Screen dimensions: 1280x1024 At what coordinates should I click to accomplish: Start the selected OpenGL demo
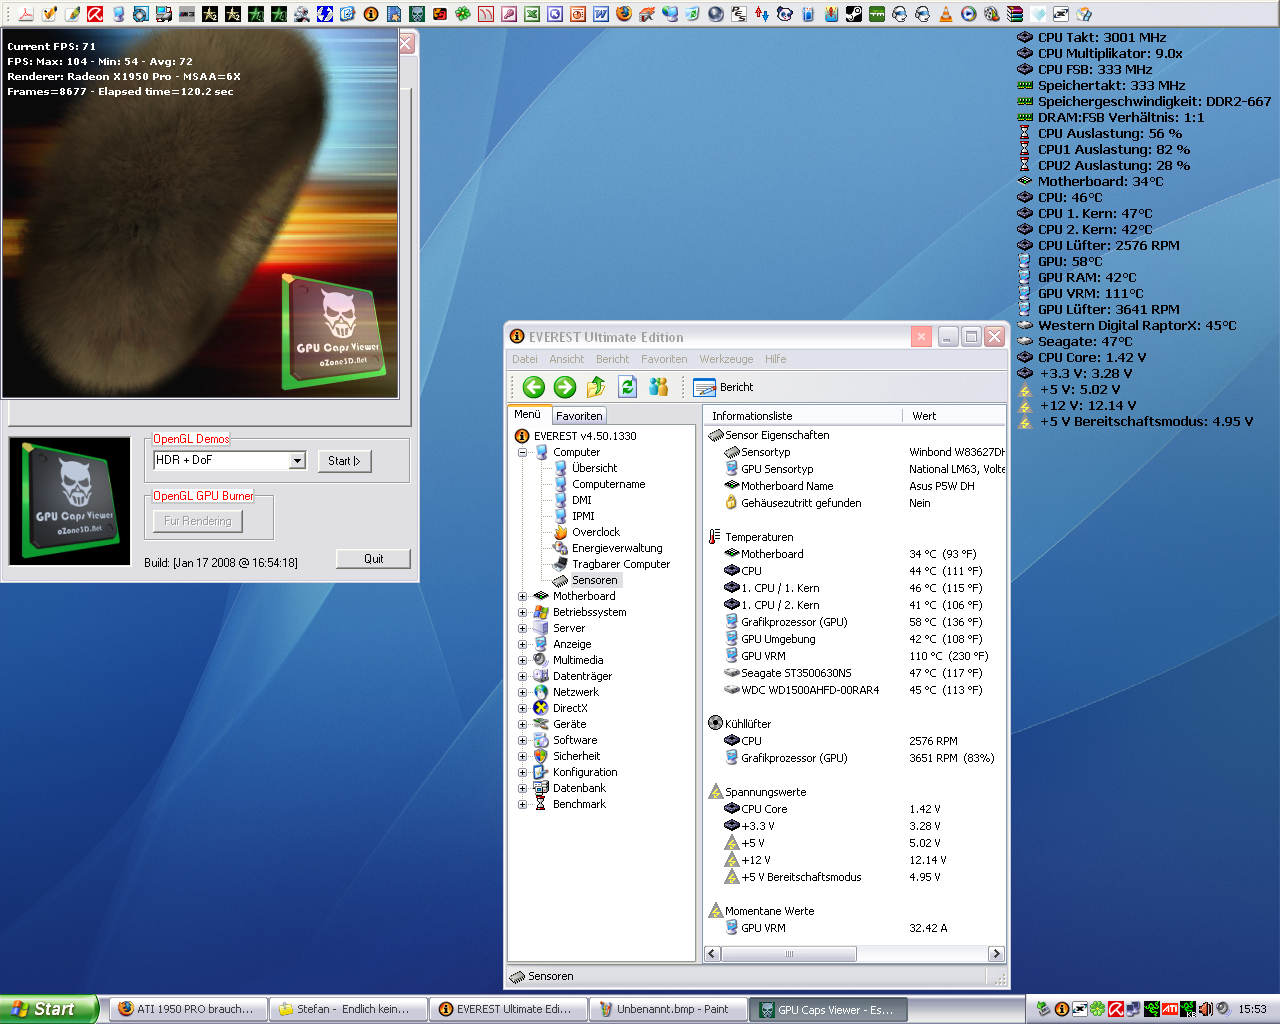pyautogui.click(x=344, y=461)
